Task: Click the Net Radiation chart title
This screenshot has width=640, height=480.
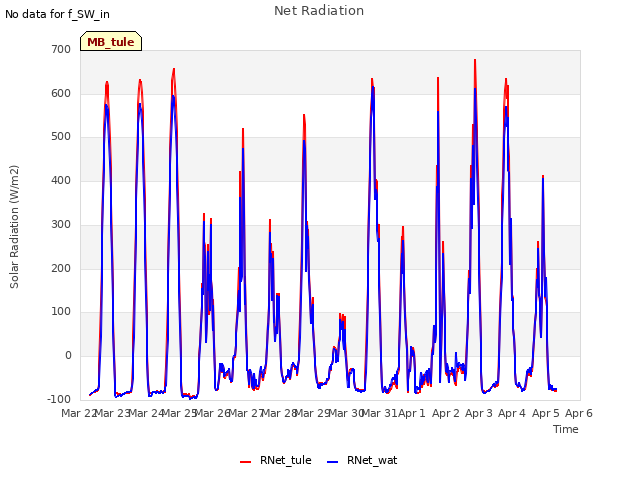Action: (319, 11)
